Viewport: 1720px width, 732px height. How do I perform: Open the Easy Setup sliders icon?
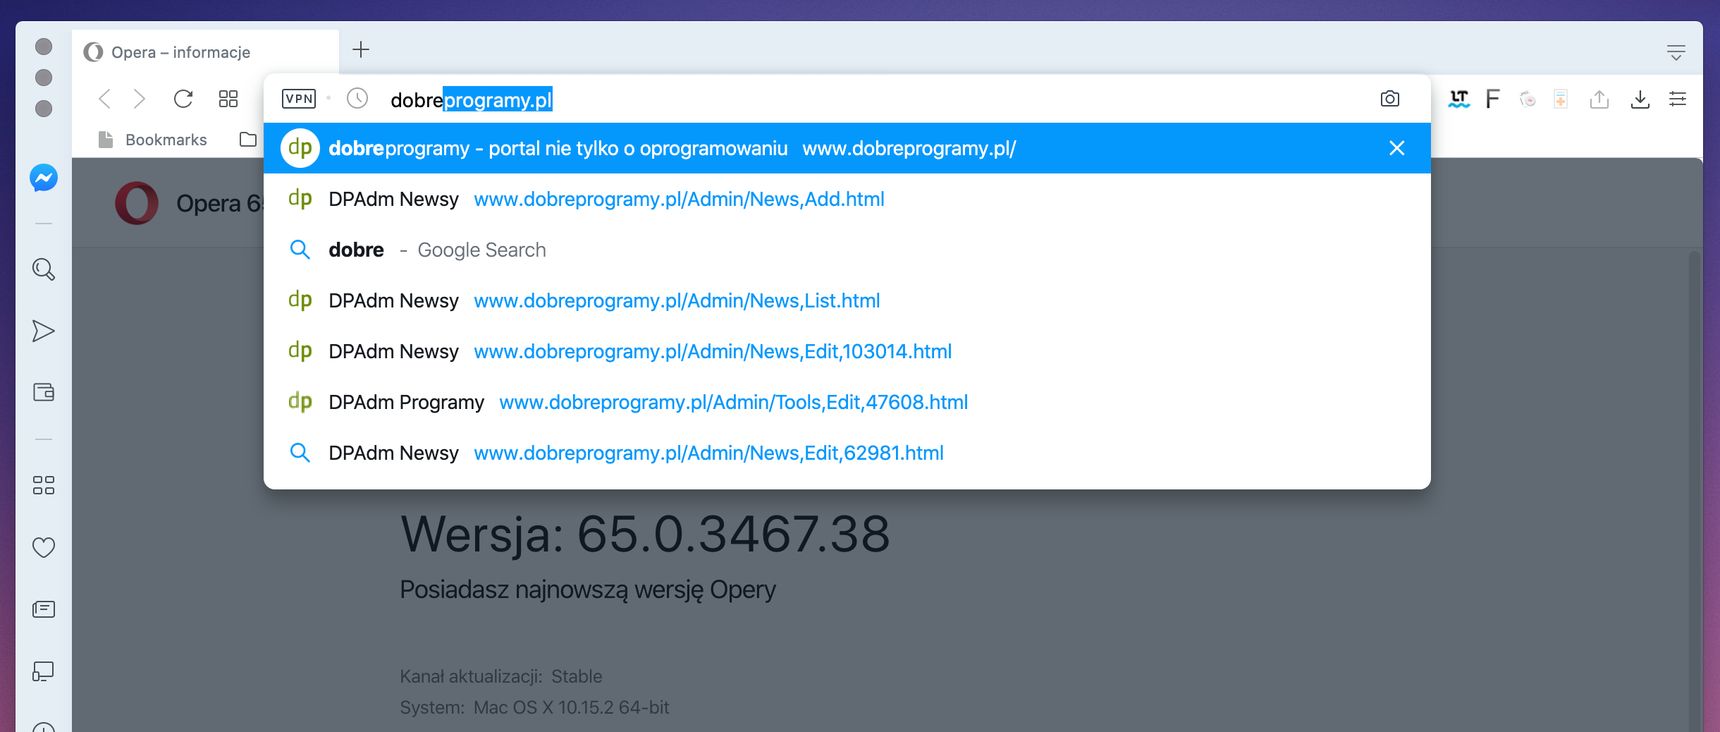(x=1678, y=99)
